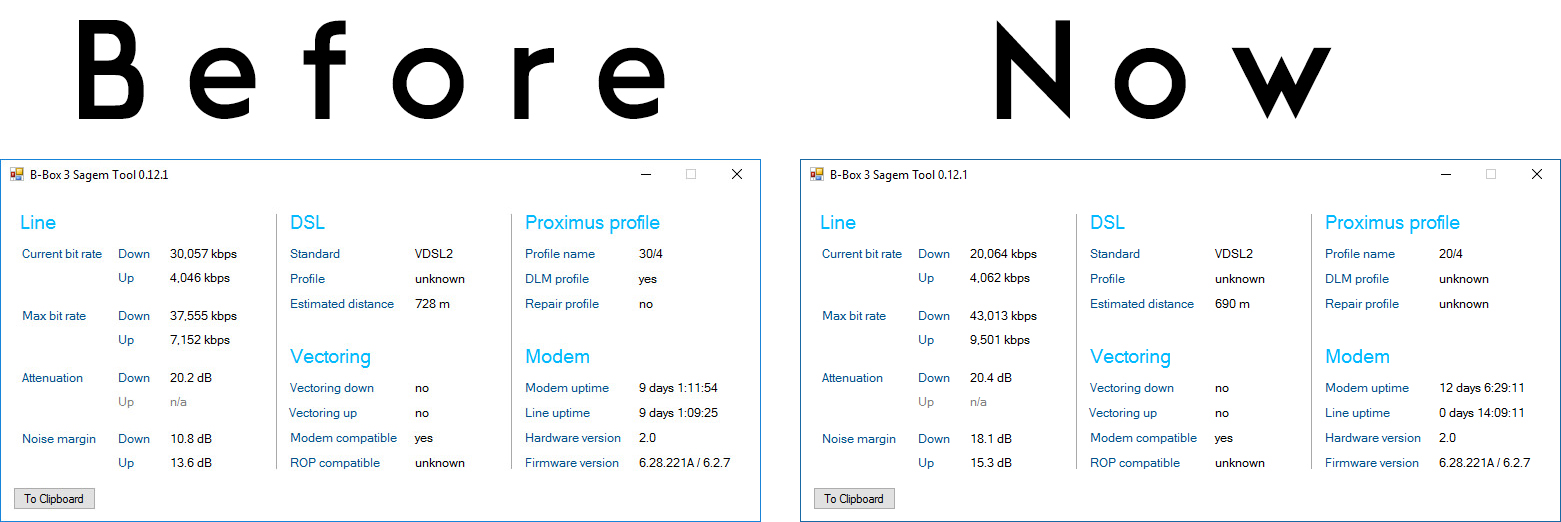Click the maximize box in the Before window

pos(691,174)
